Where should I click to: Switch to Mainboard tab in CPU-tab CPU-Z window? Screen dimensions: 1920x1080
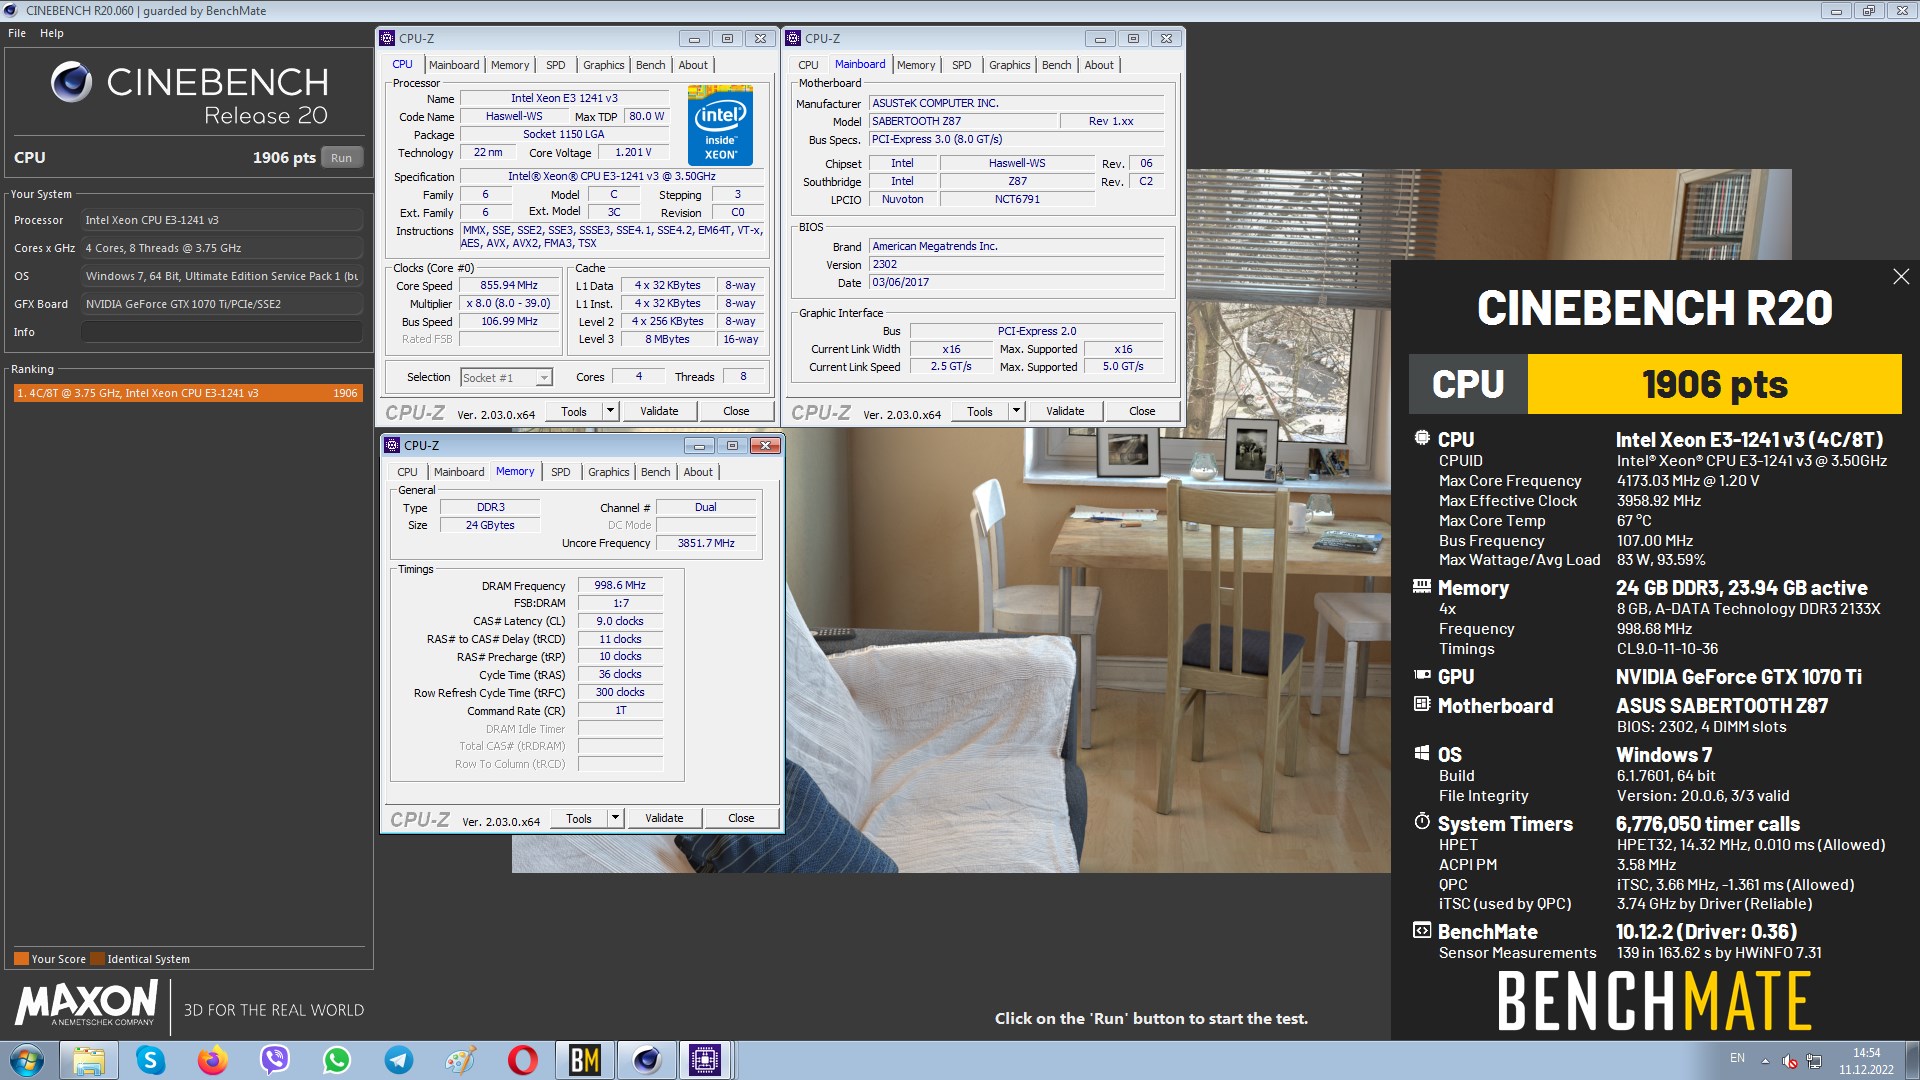(x=454, y=65)
